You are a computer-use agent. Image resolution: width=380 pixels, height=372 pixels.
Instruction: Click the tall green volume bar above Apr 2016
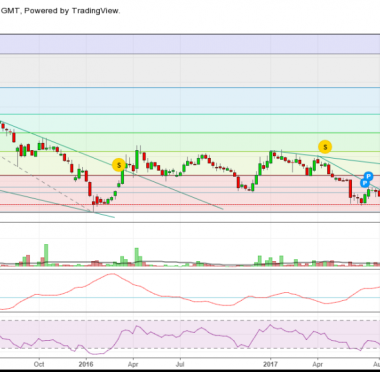tap(136, 257)
